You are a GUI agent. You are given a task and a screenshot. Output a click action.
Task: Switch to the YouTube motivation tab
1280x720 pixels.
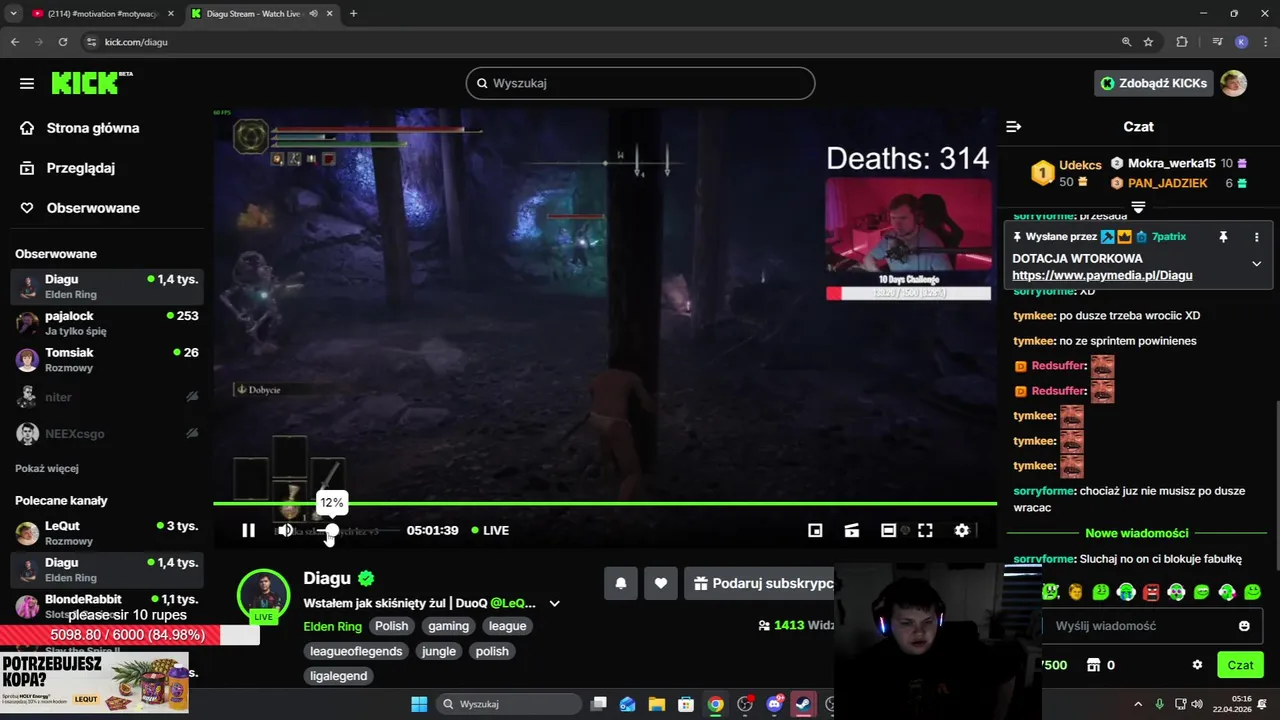[x=101, y=14]
